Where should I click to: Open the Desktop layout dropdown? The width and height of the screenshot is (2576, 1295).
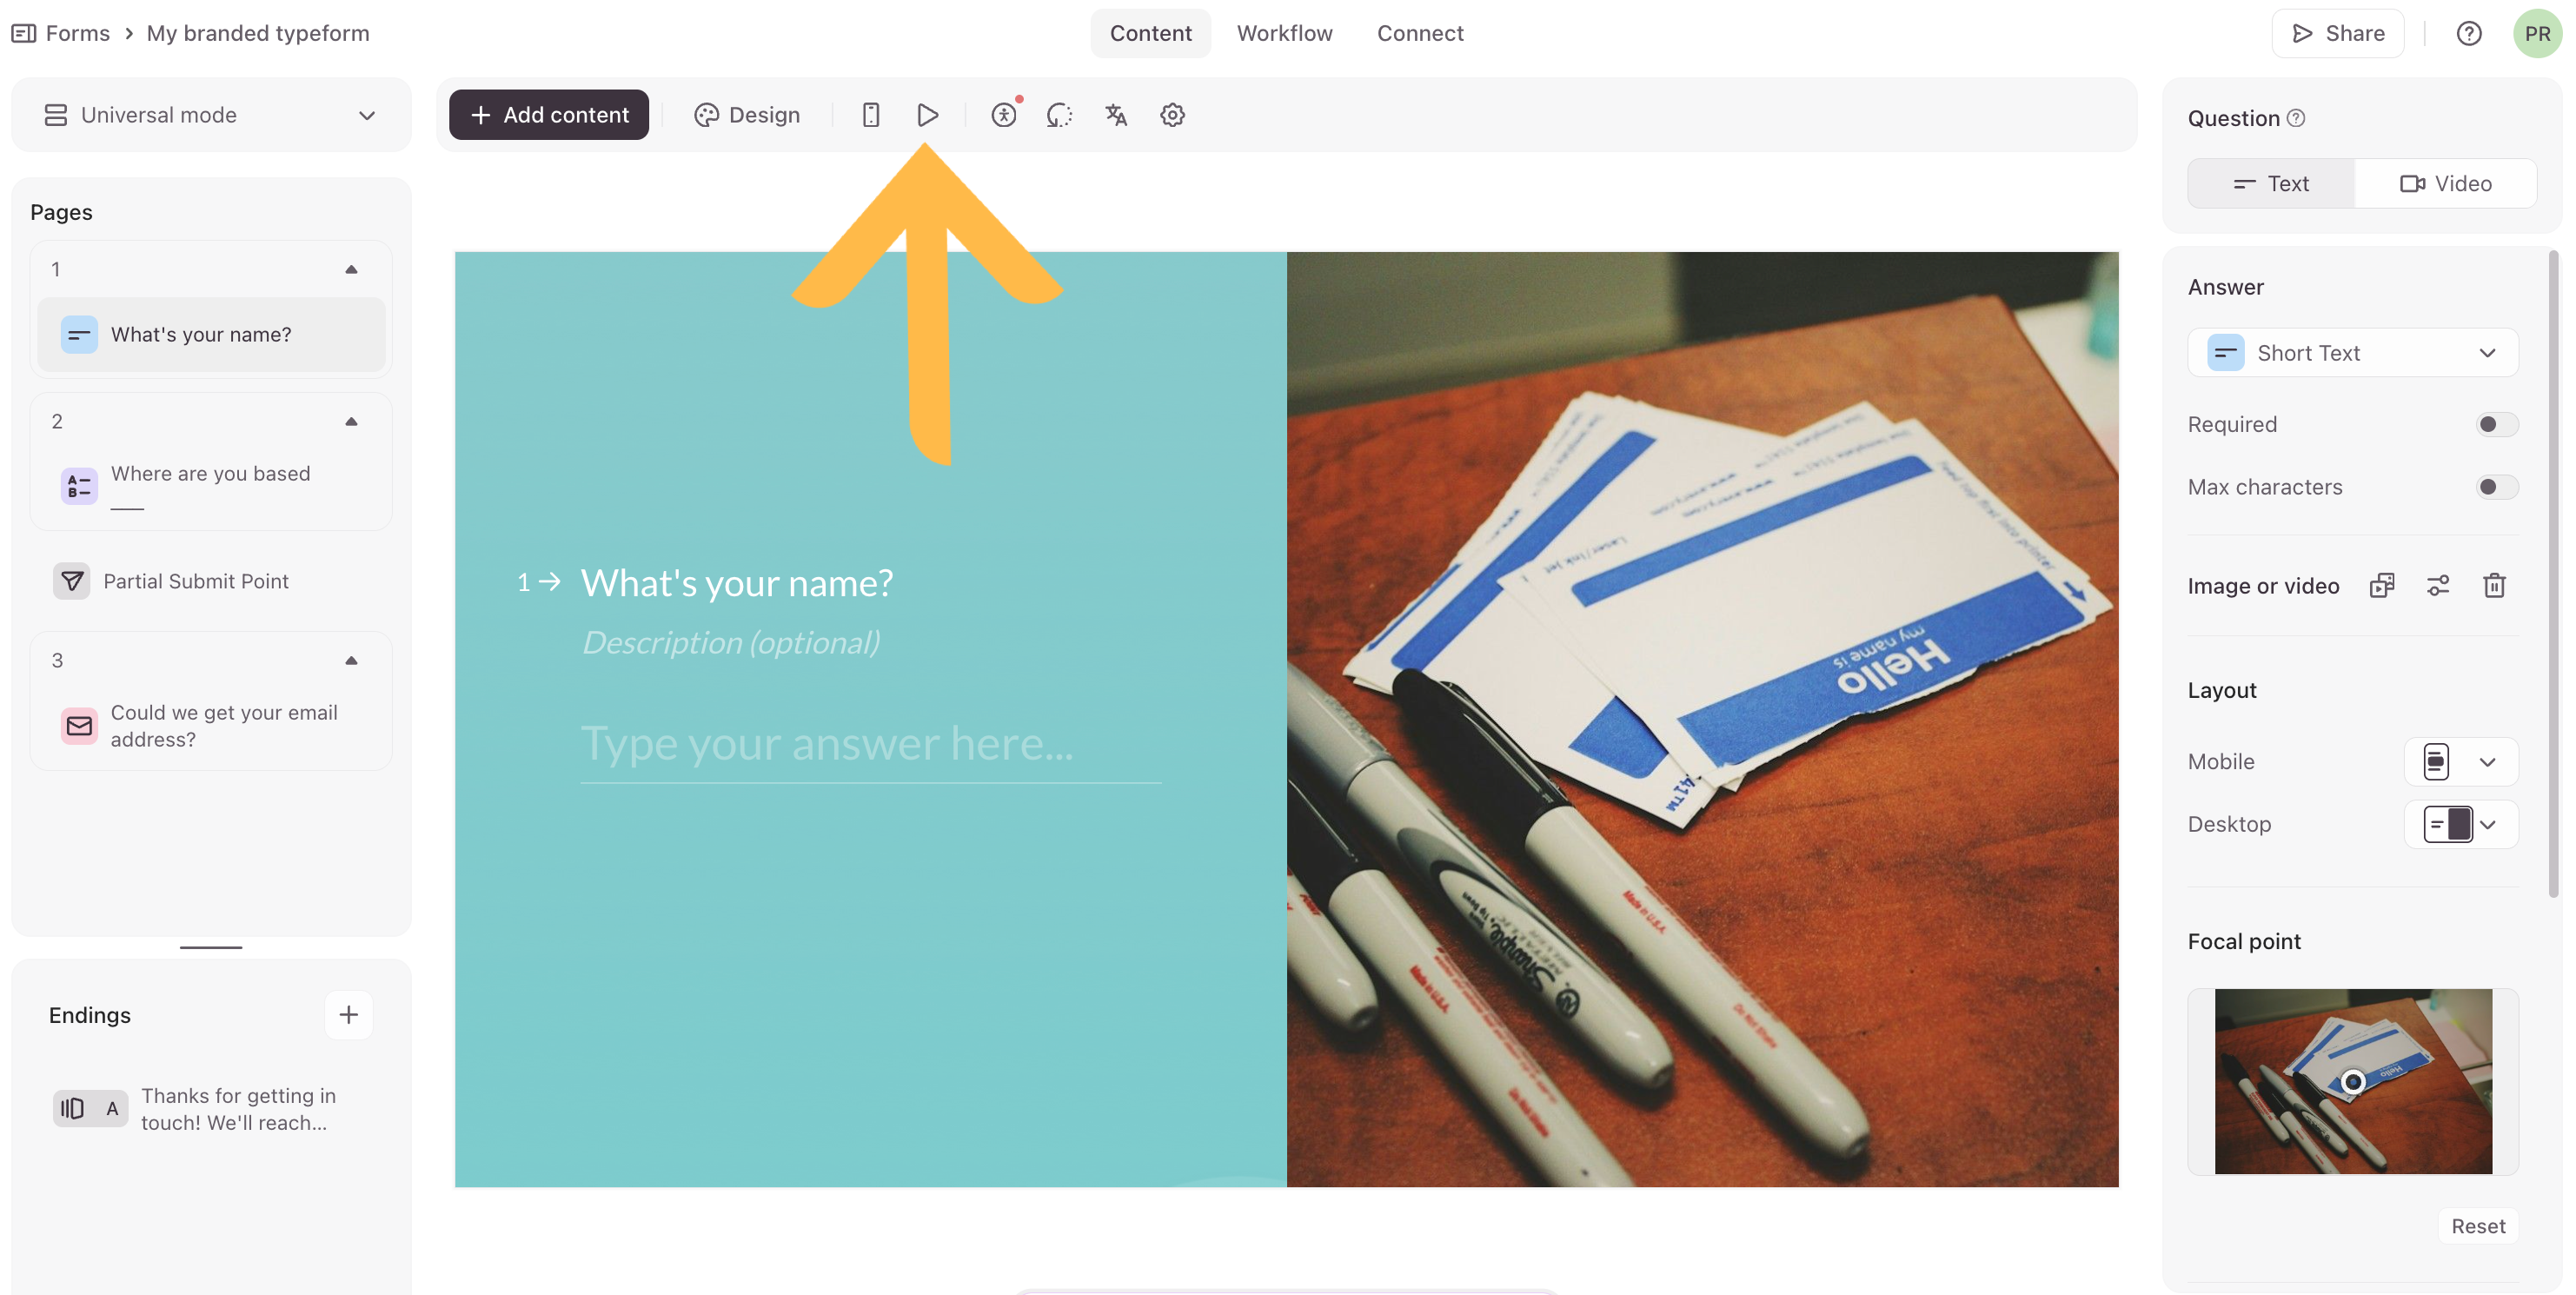(x=2460, y=825)
